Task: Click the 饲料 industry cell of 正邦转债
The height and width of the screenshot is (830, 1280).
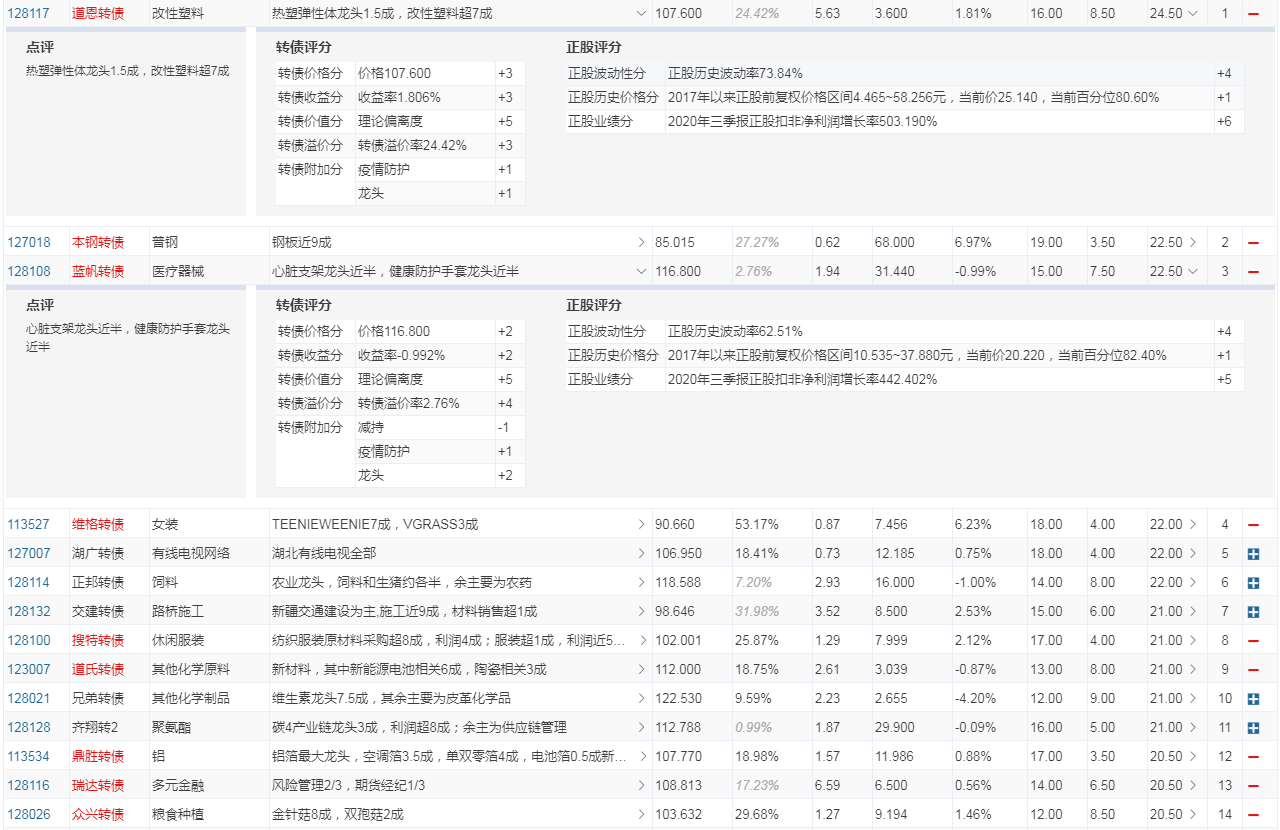Action: pyautogui.click(x=165, y=583)
